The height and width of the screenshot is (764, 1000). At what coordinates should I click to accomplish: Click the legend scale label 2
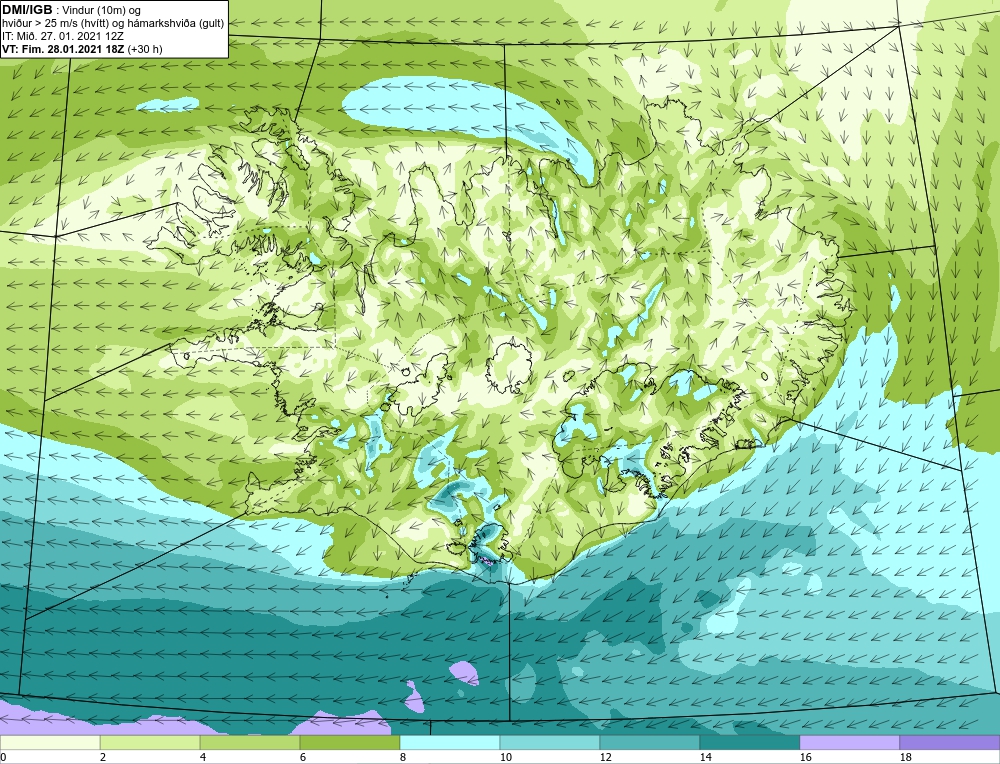coord(103,757)
